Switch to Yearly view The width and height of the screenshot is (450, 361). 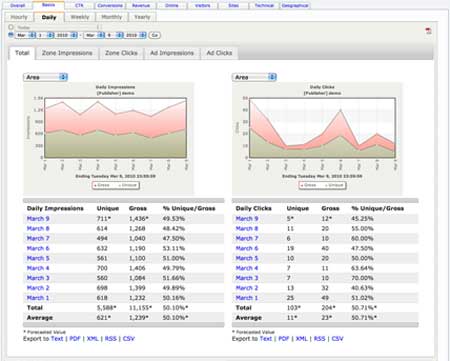click(142, 17)
